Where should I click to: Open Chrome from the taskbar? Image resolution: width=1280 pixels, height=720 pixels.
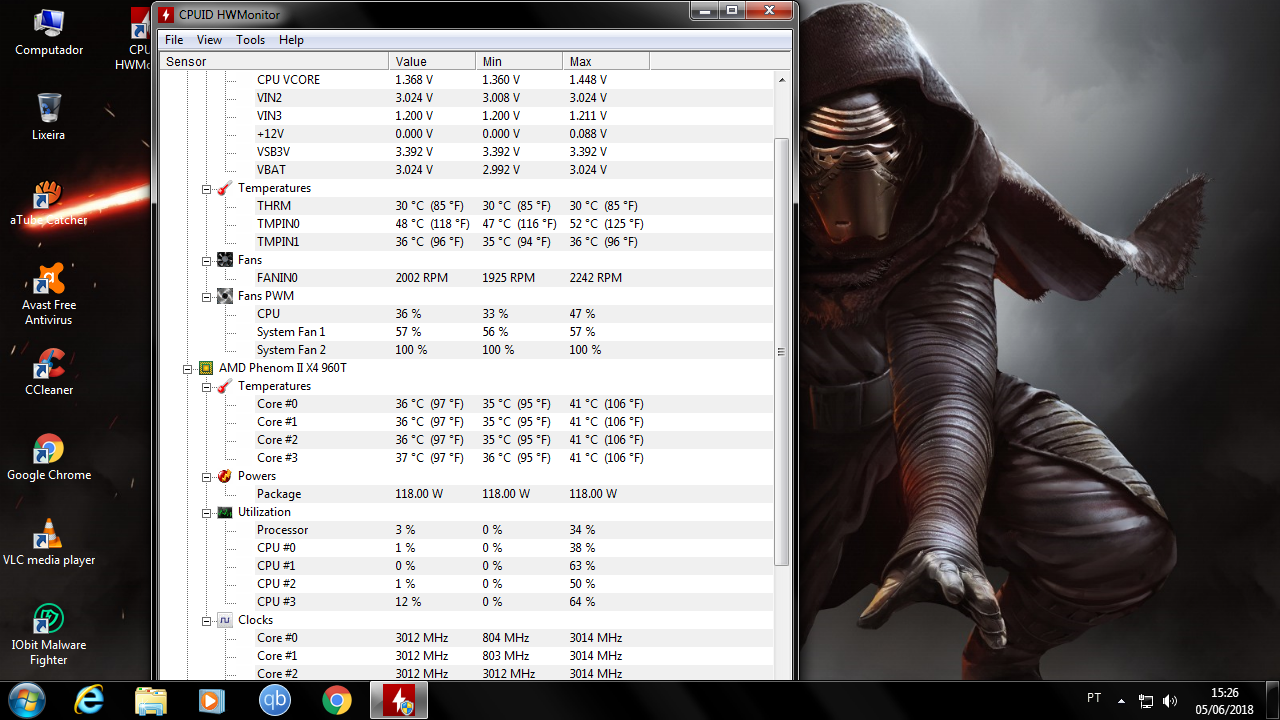(x=337, y=700)
